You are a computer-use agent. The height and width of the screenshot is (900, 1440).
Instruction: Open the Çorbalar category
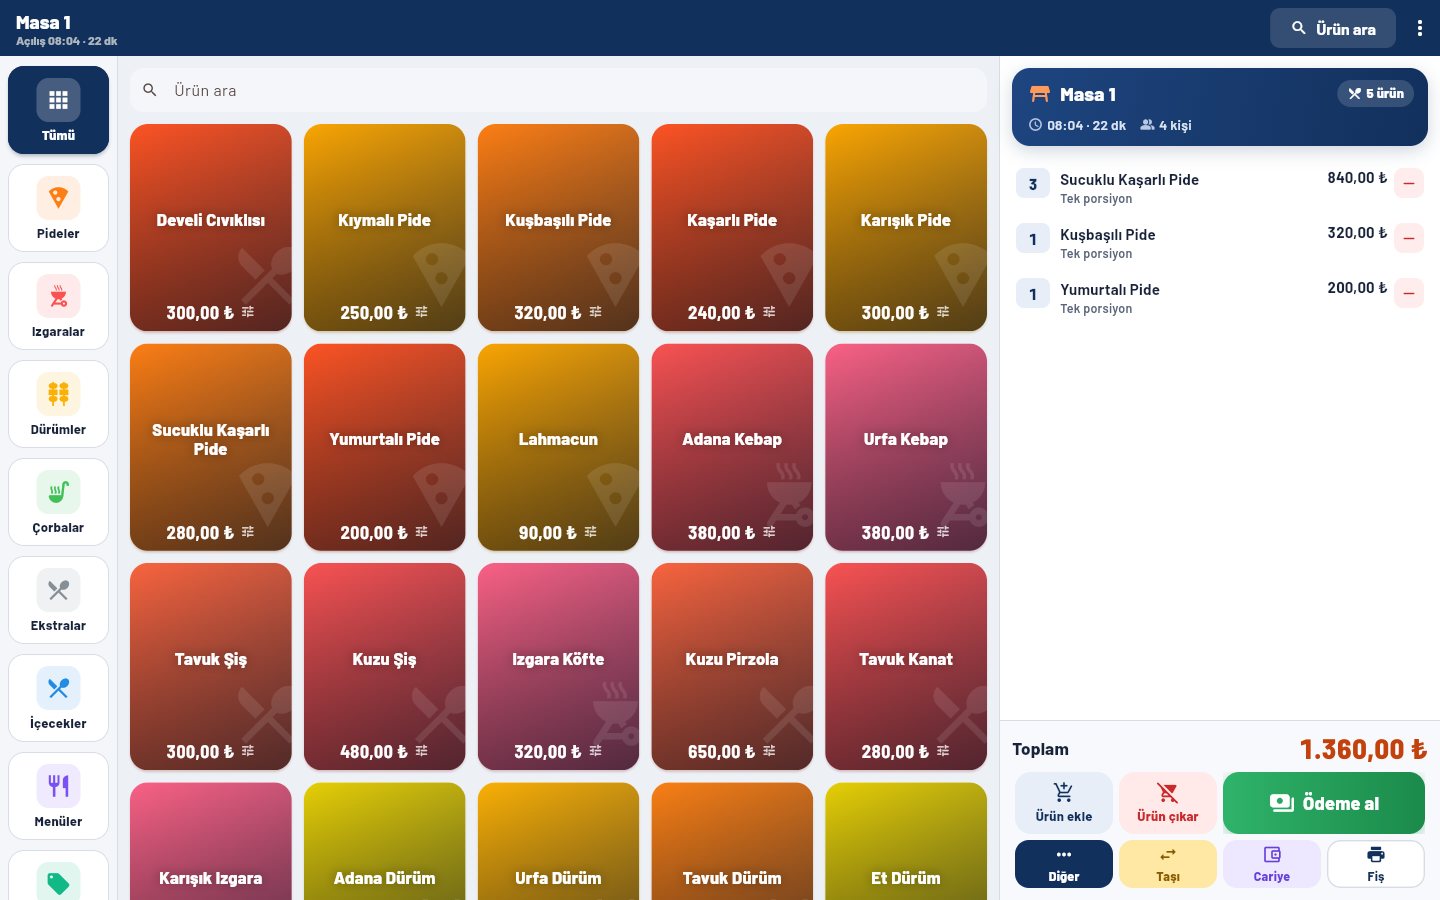tap(58, 502)
